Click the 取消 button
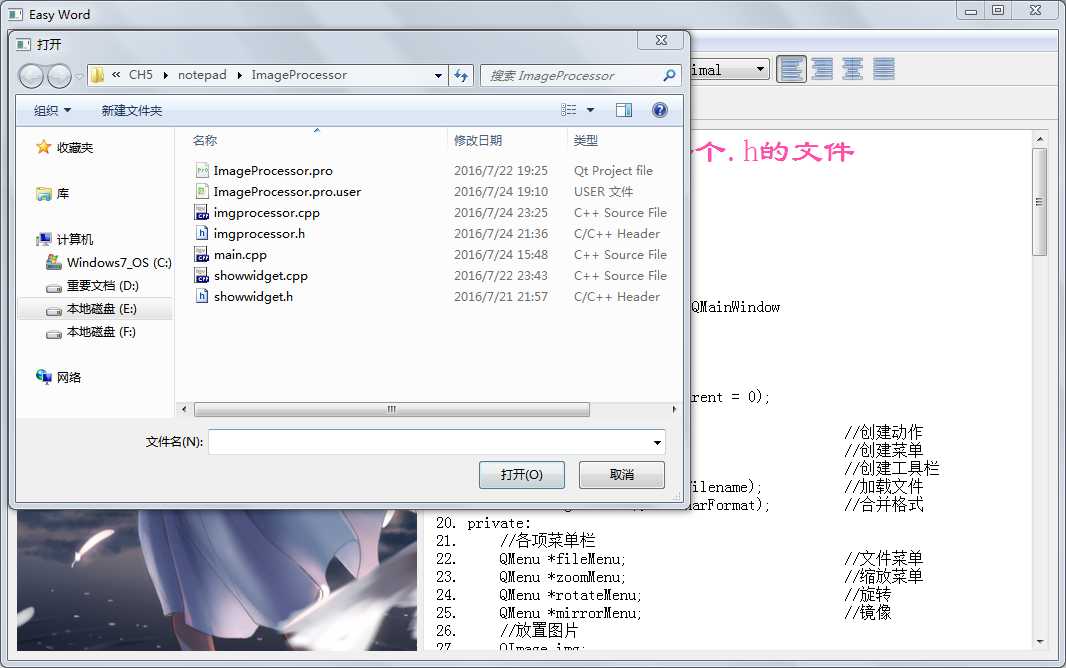 pos(621,475)
